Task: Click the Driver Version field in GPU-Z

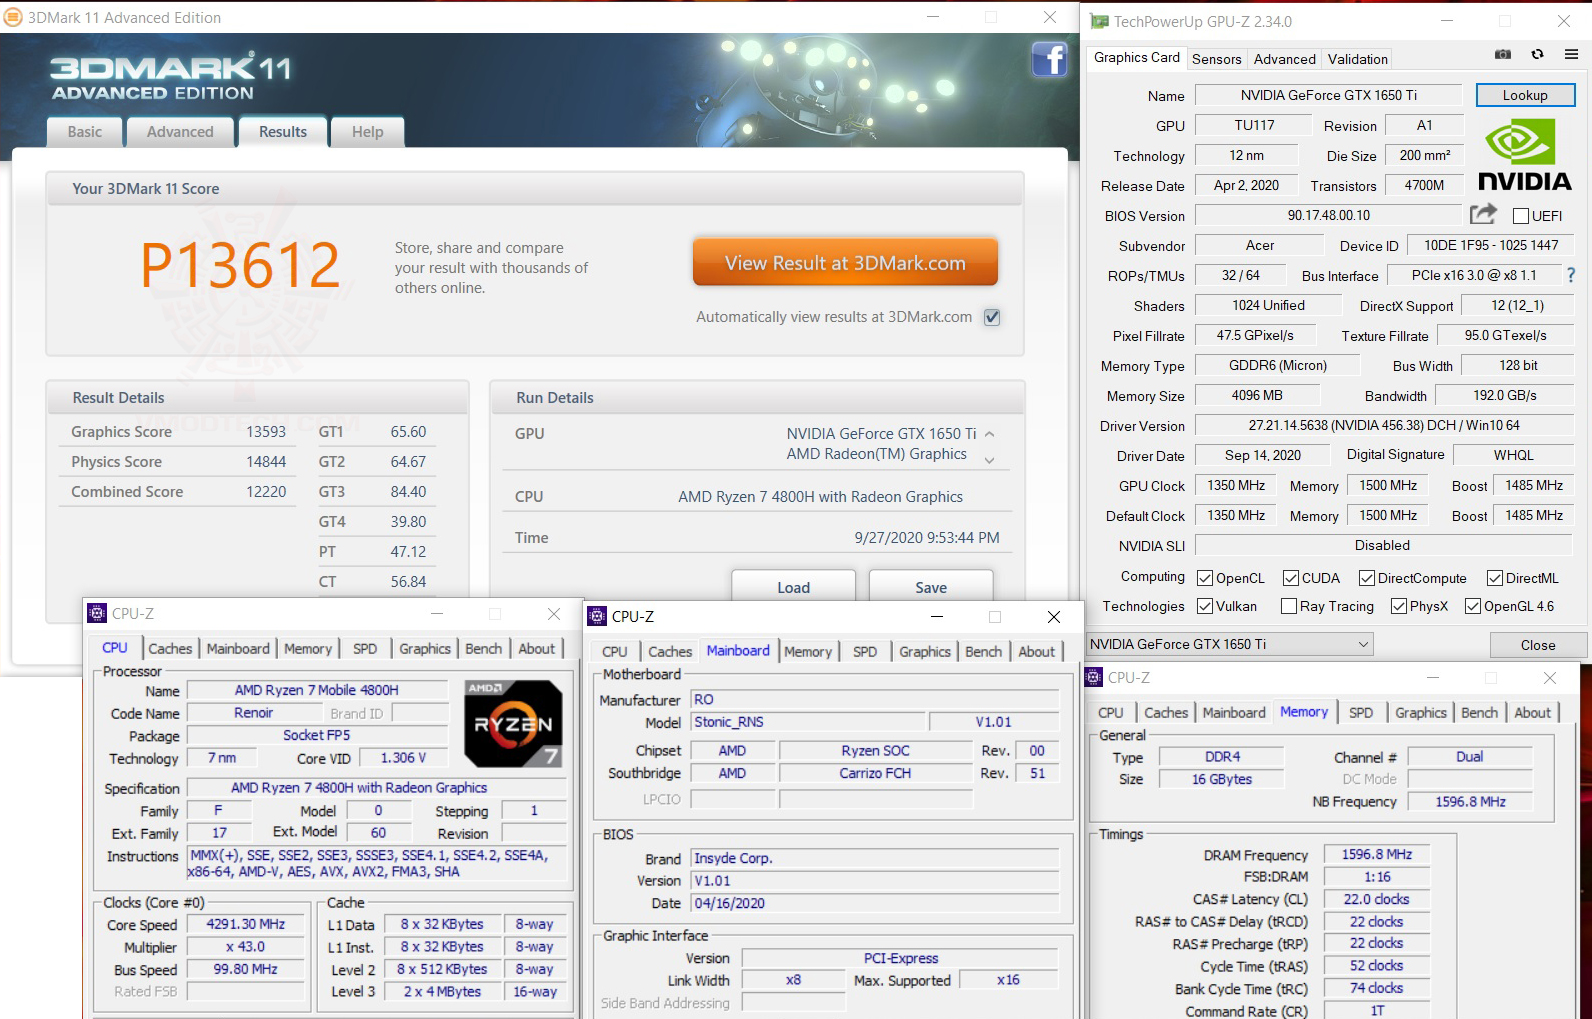Action: [1384, 425]
